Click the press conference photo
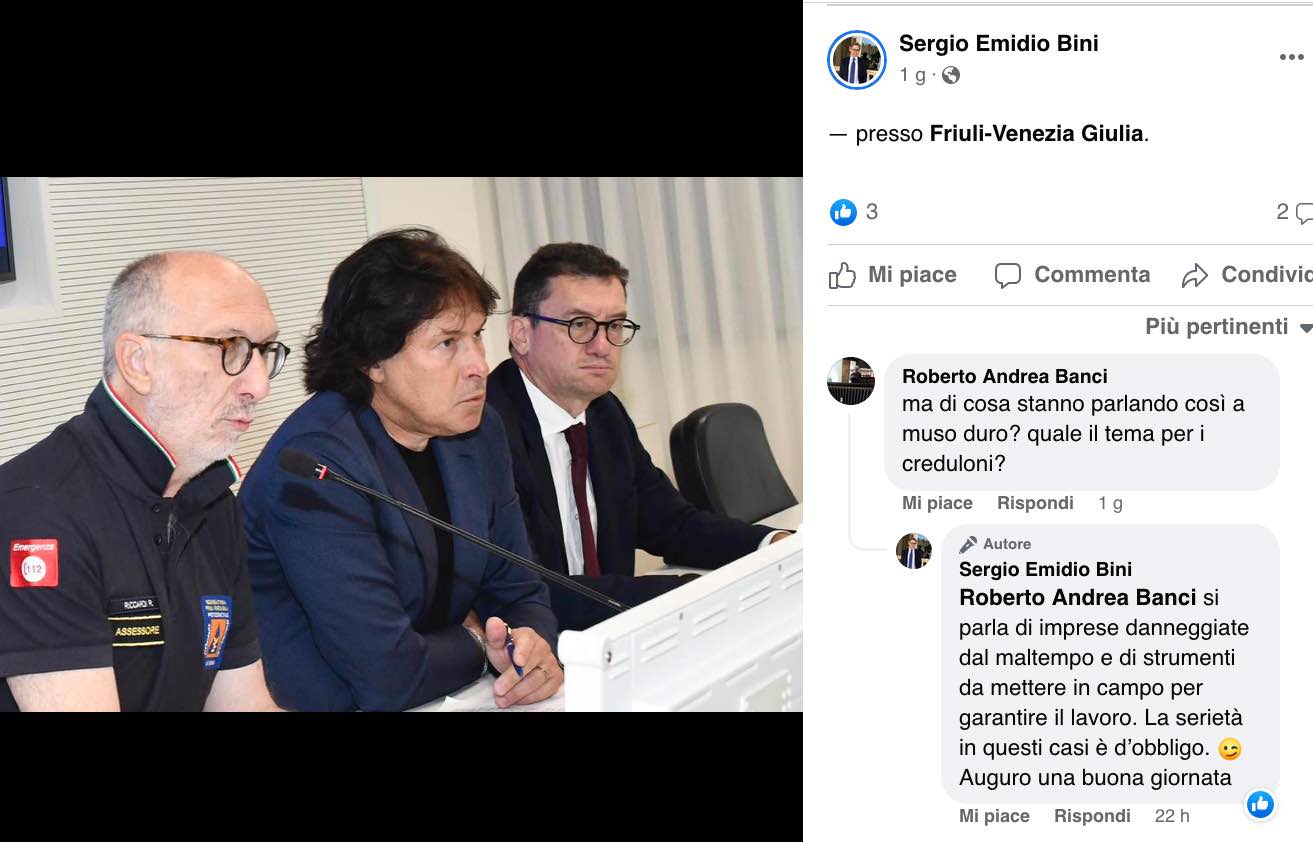Image resolution: width=1313 pixels, height=842 pixels. 401,444
